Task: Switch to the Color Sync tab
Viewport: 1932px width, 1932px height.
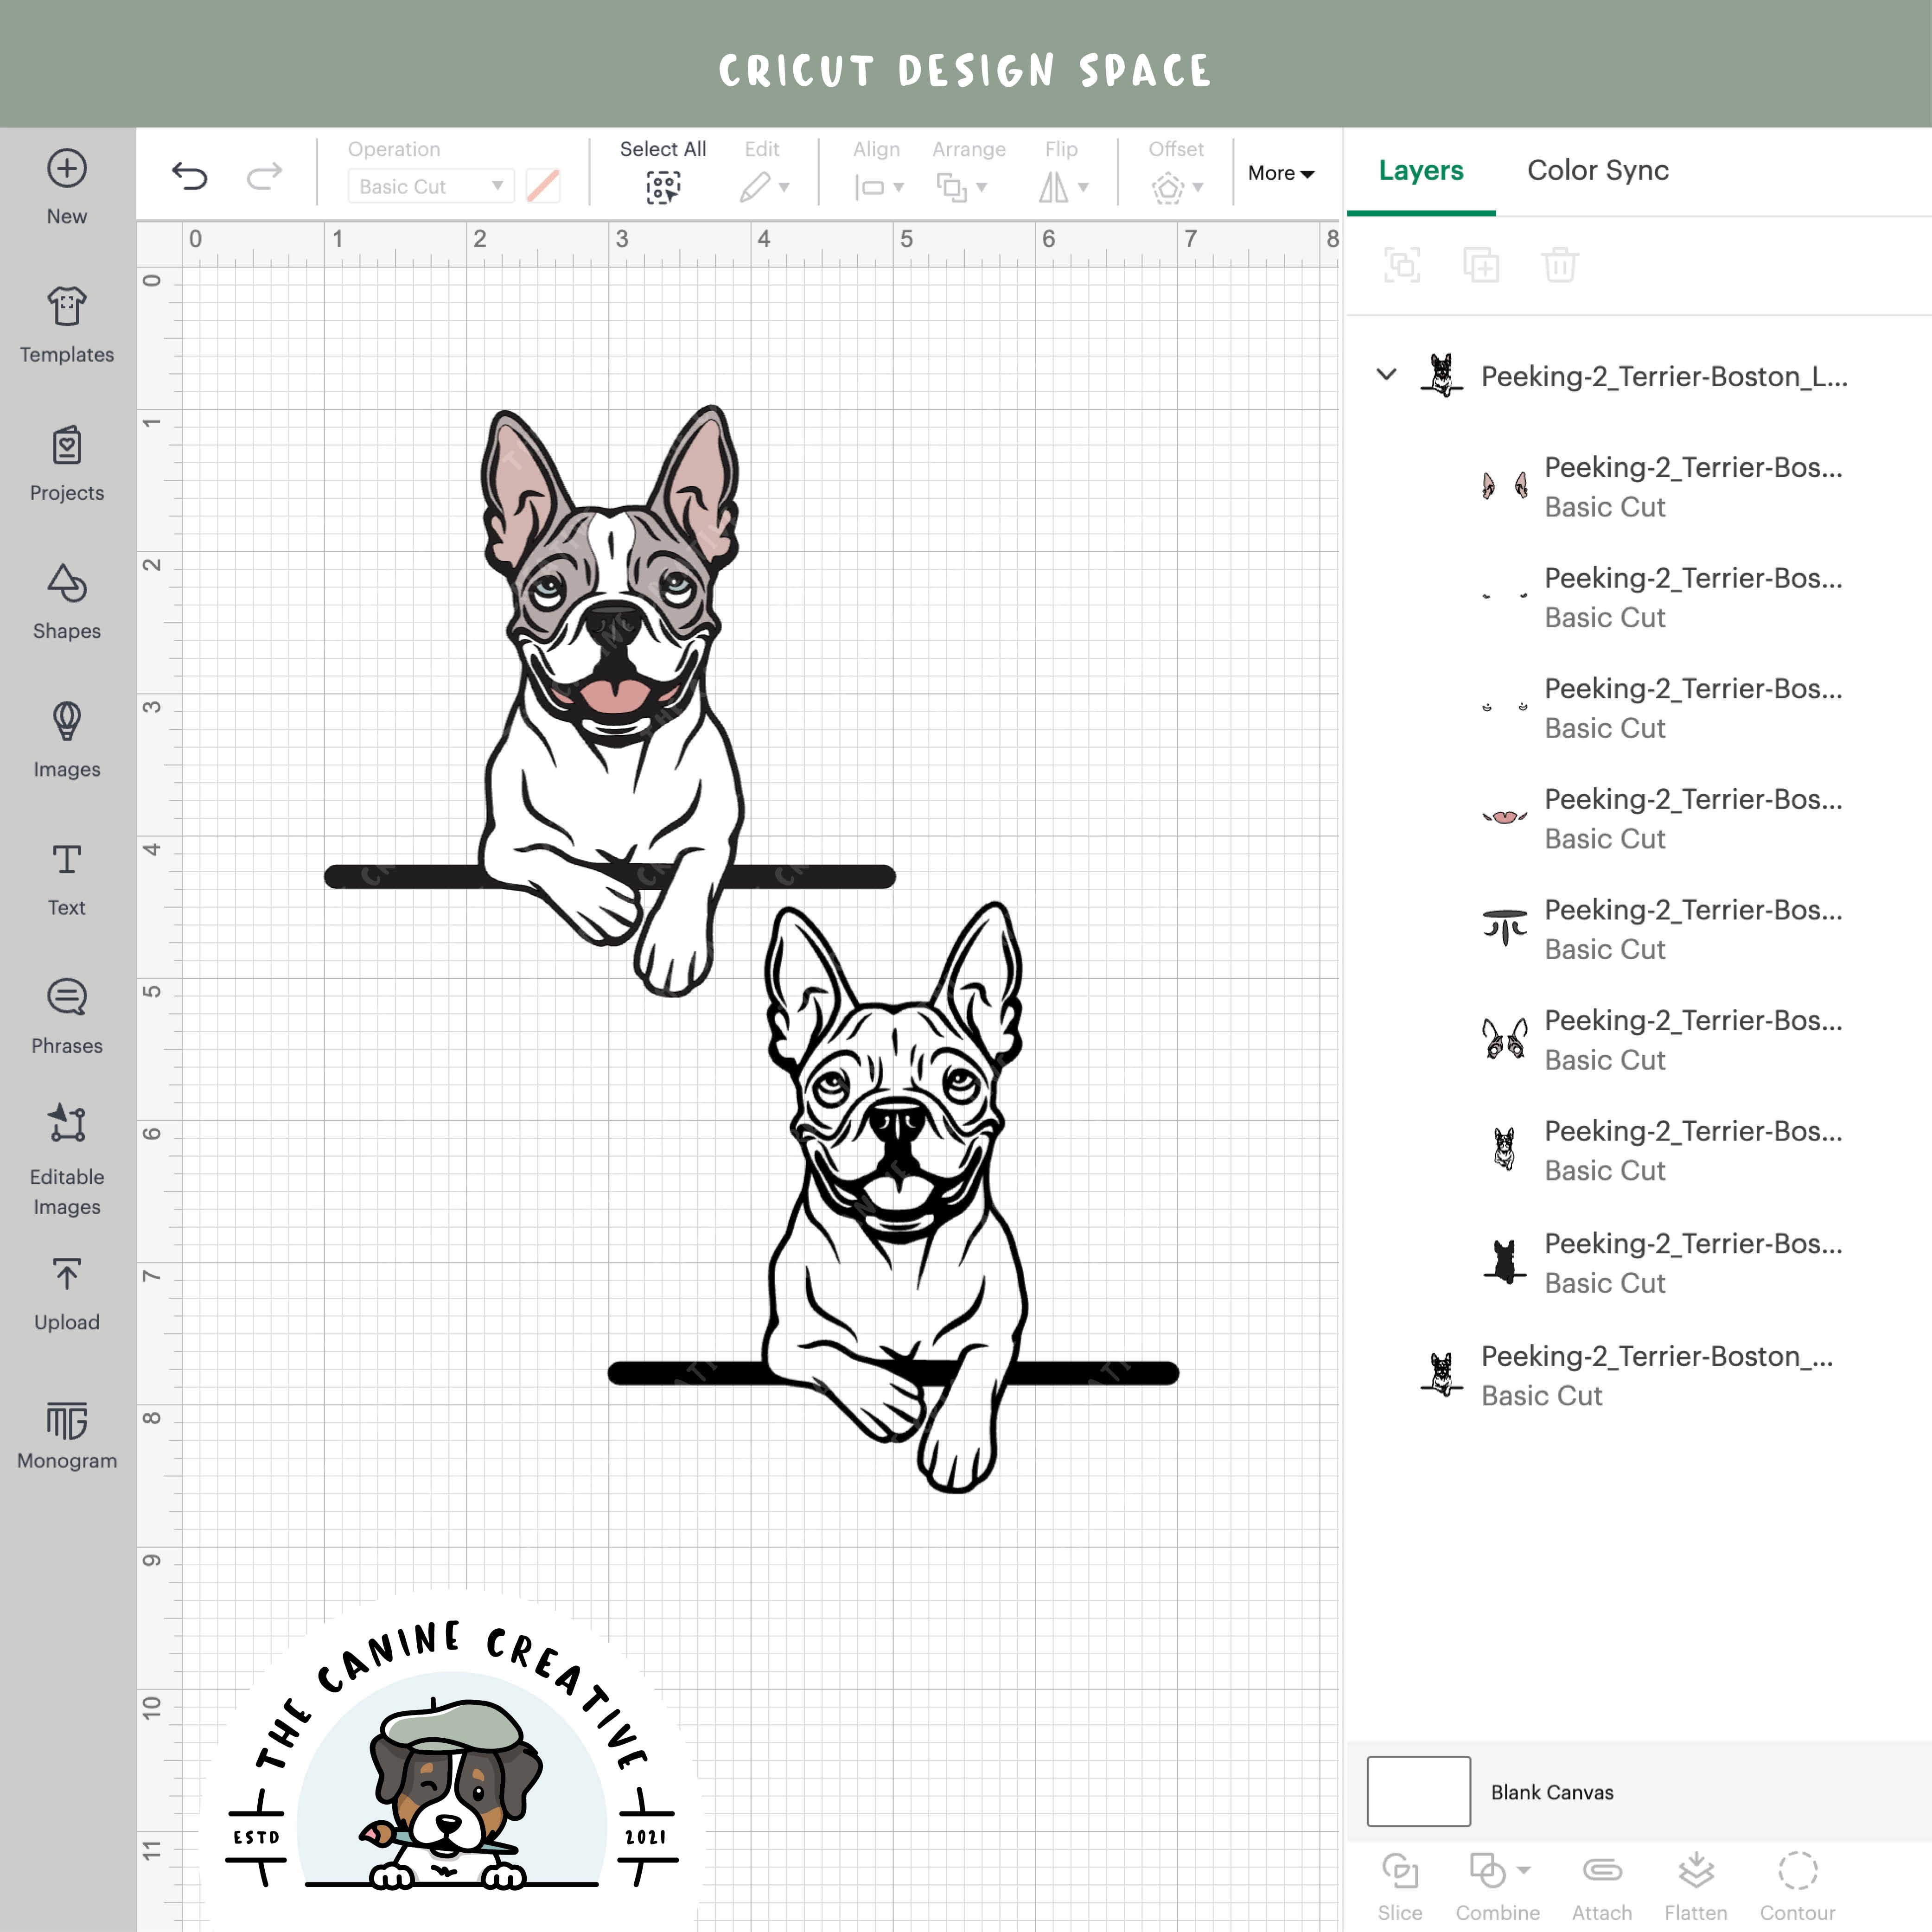Action: pos(1597,170)
